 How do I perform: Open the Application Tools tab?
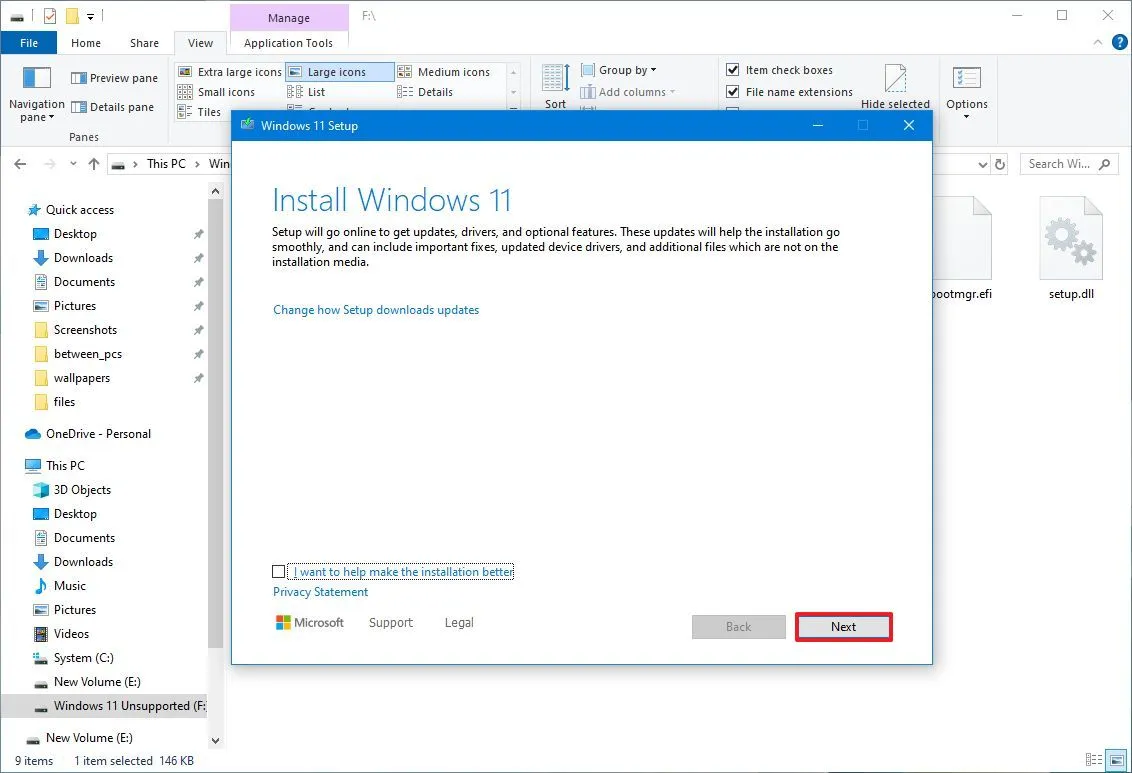click(288, 43)
